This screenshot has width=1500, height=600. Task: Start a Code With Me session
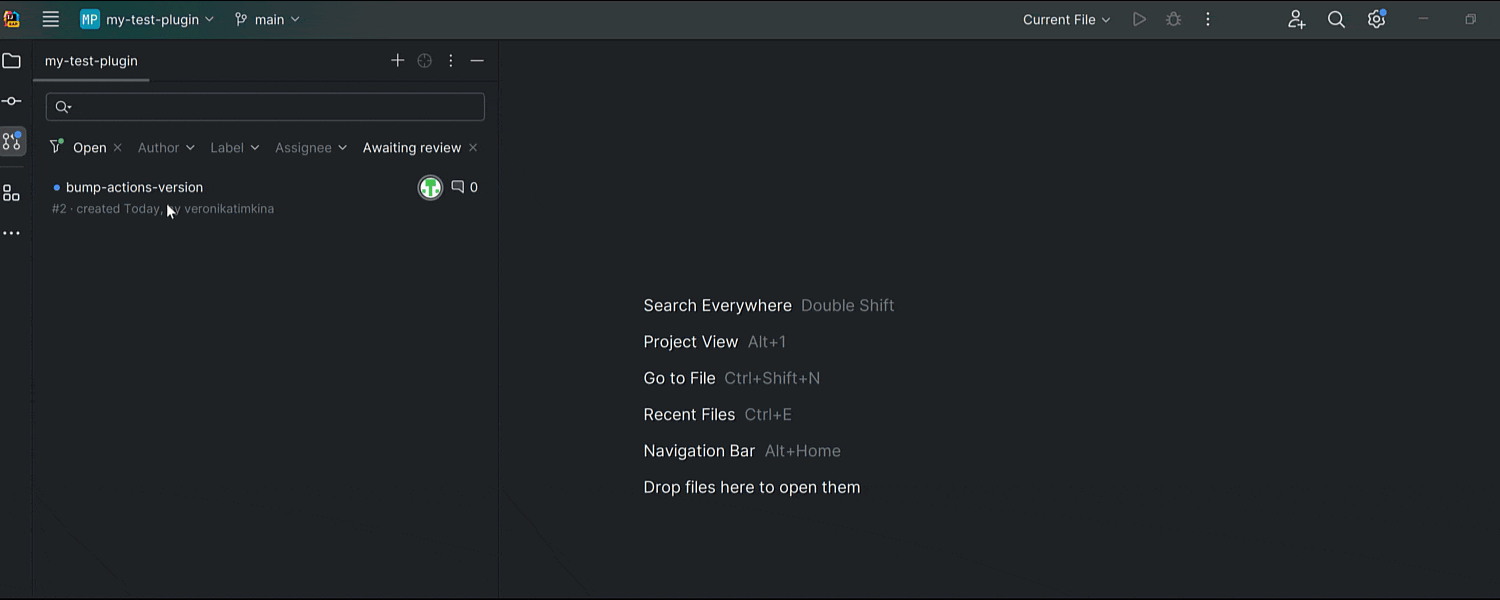click(x=1296, y=19)
